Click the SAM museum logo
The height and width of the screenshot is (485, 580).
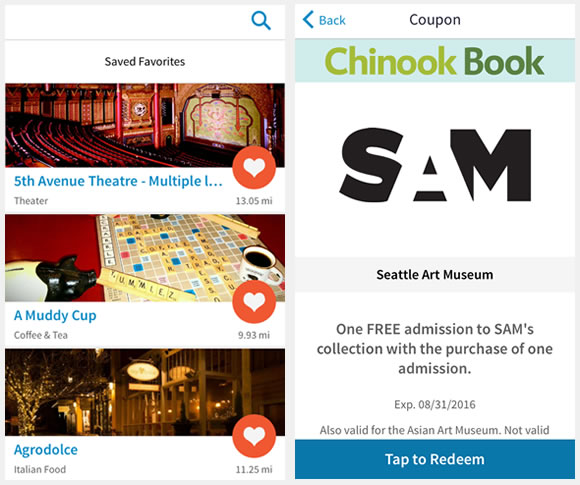pos(435,165)
